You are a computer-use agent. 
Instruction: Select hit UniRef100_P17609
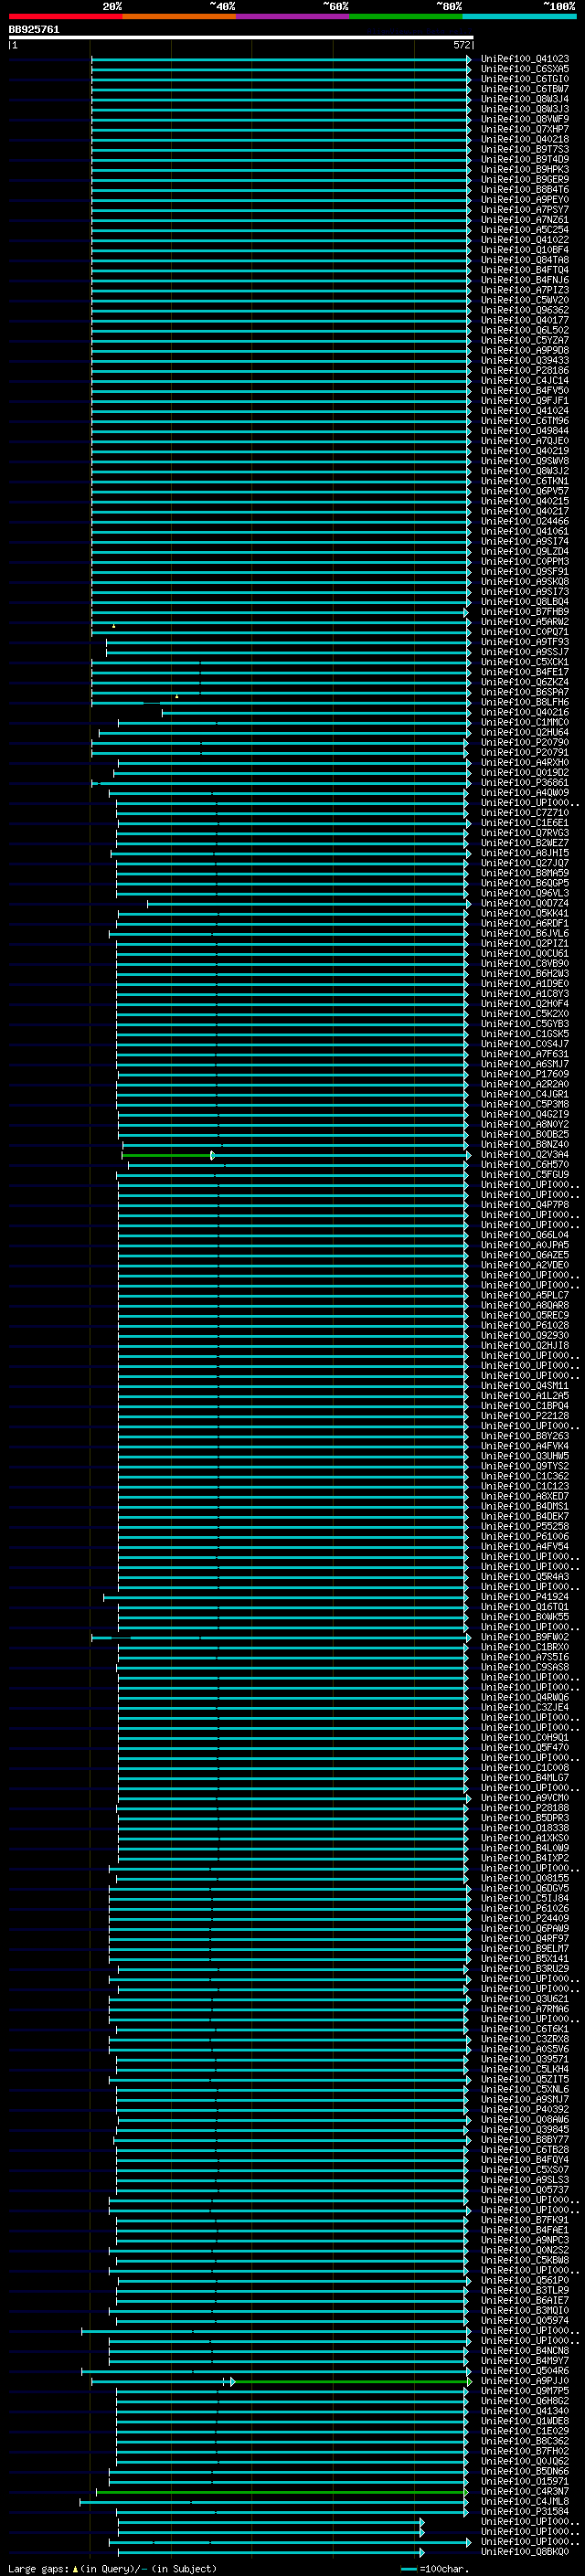[525, 1074]
